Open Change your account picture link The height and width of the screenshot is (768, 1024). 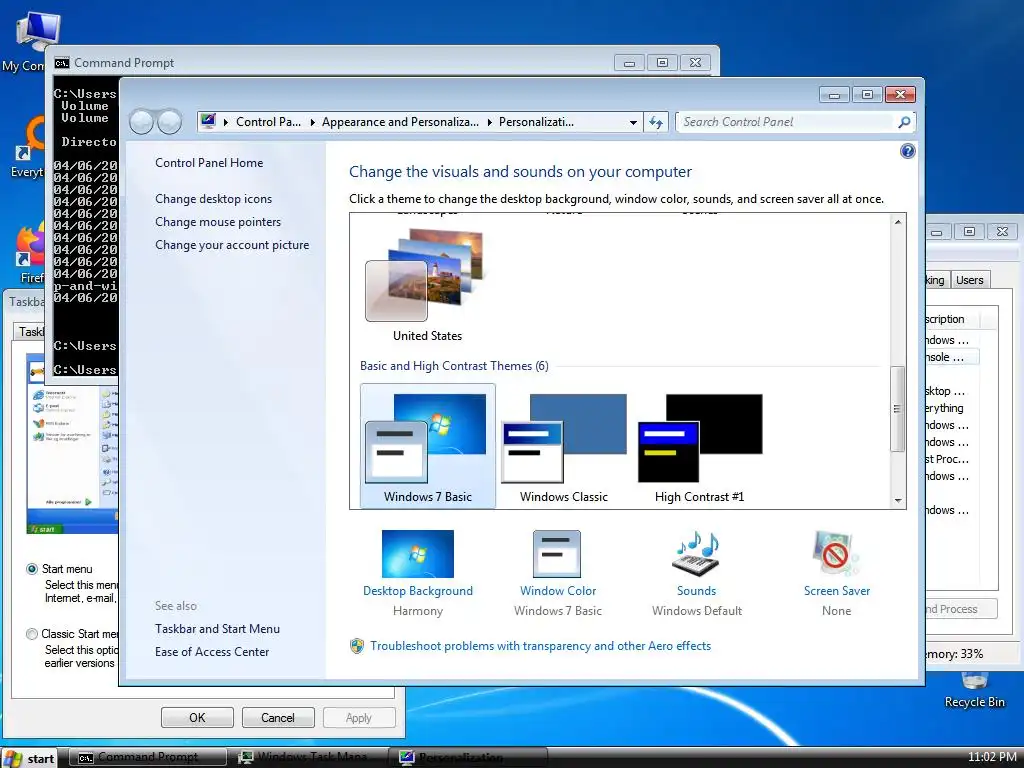pos(232,245)
